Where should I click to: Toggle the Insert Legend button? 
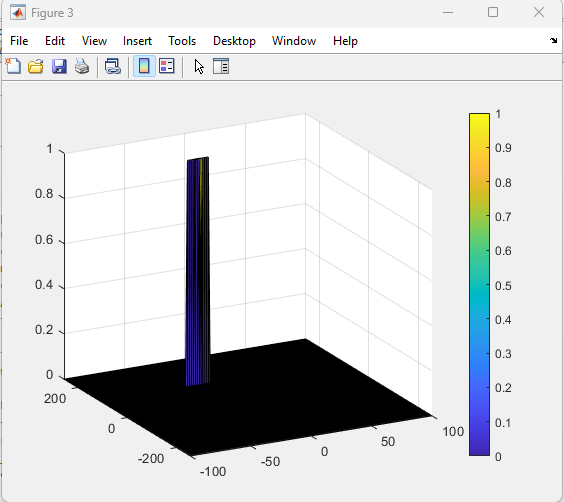click(167, 66)
